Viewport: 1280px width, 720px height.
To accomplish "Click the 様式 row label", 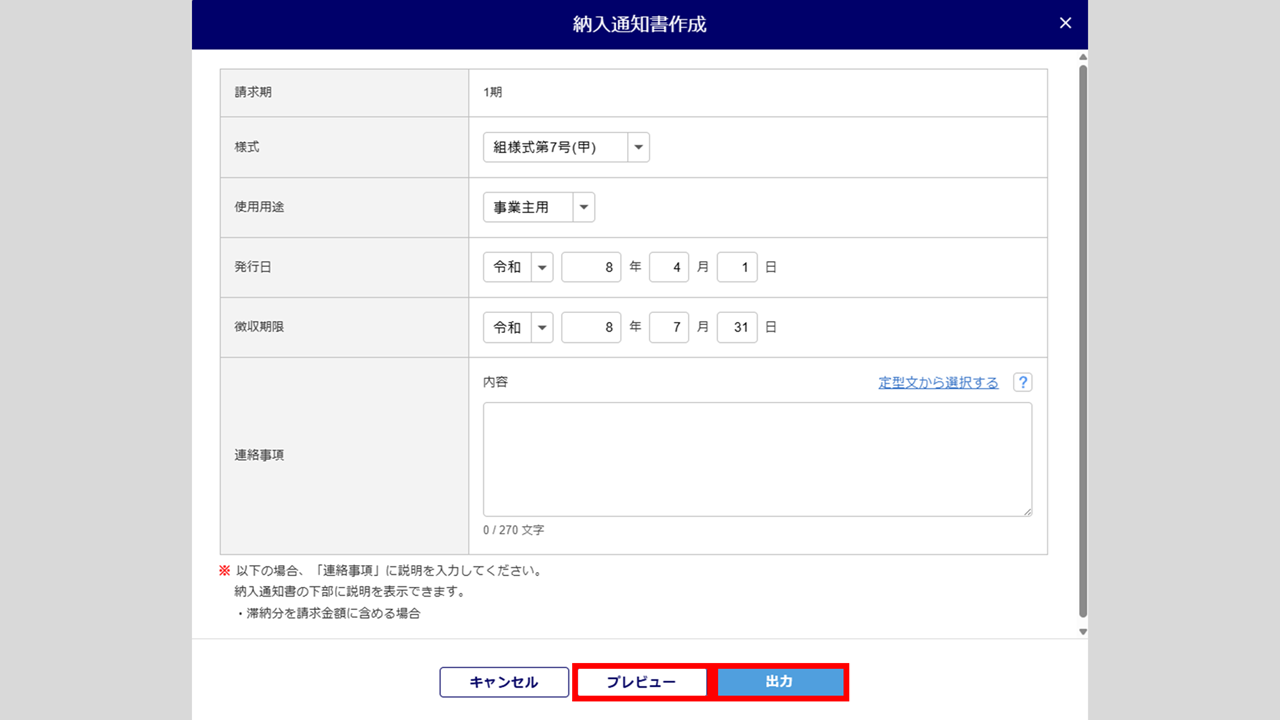I will tap(247, 147).
